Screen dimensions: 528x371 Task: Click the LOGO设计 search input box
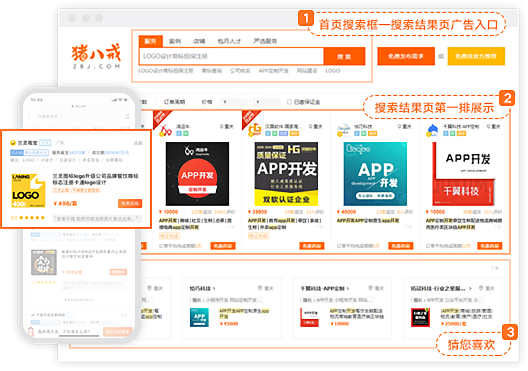[231, 56]
